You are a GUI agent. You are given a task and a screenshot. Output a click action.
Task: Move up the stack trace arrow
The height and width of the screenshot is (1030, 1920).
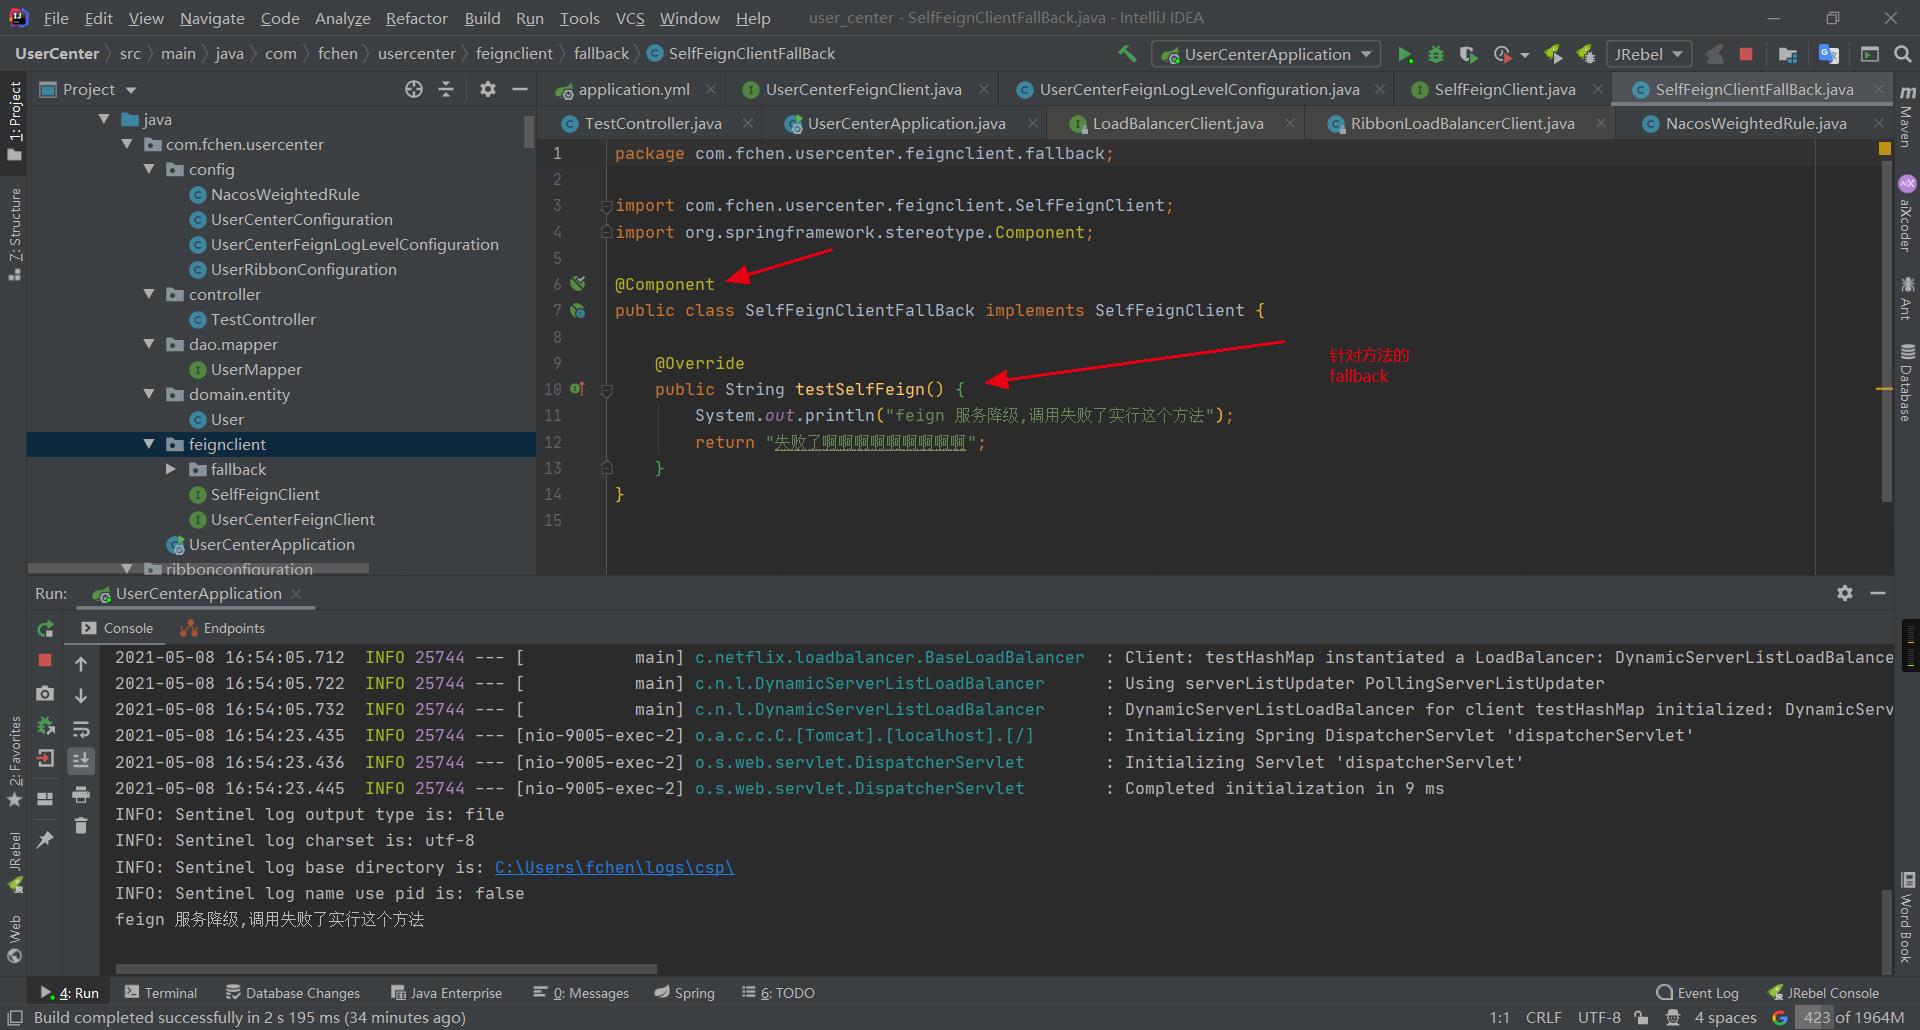point(81,663)
